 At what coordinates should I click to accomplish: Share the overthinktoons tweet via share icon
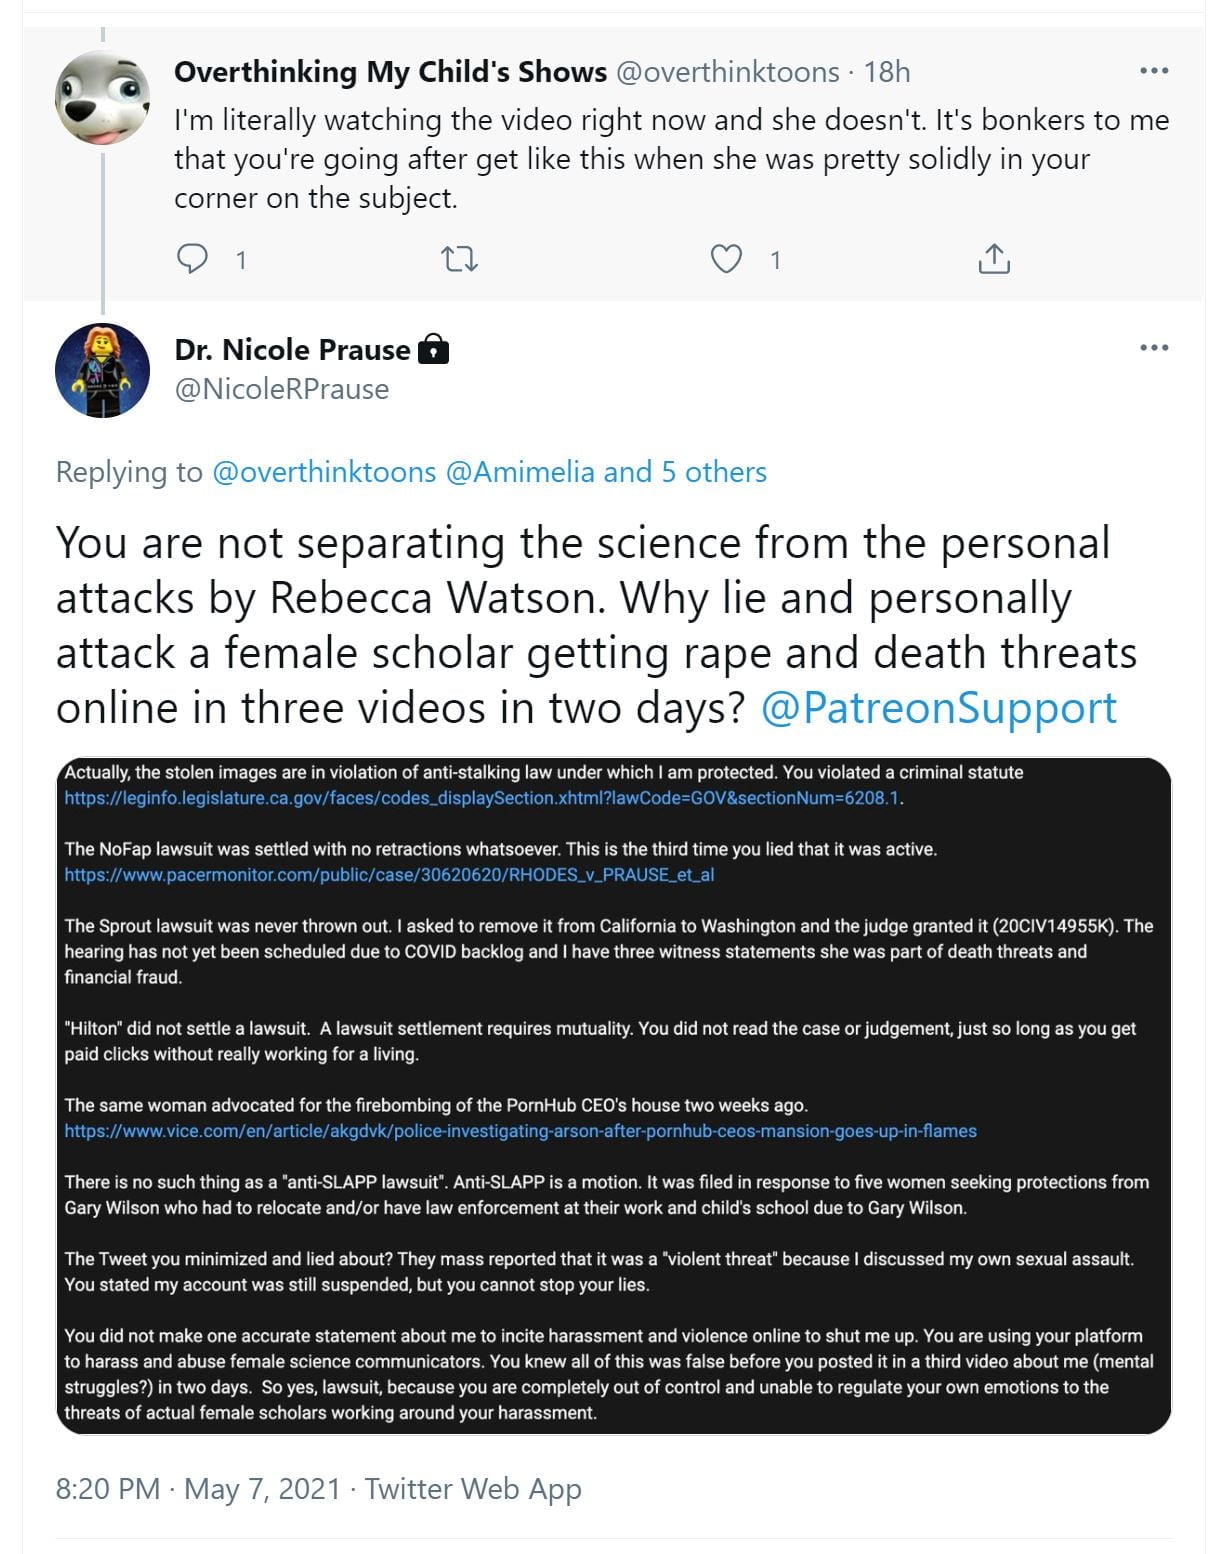point(993,260)
